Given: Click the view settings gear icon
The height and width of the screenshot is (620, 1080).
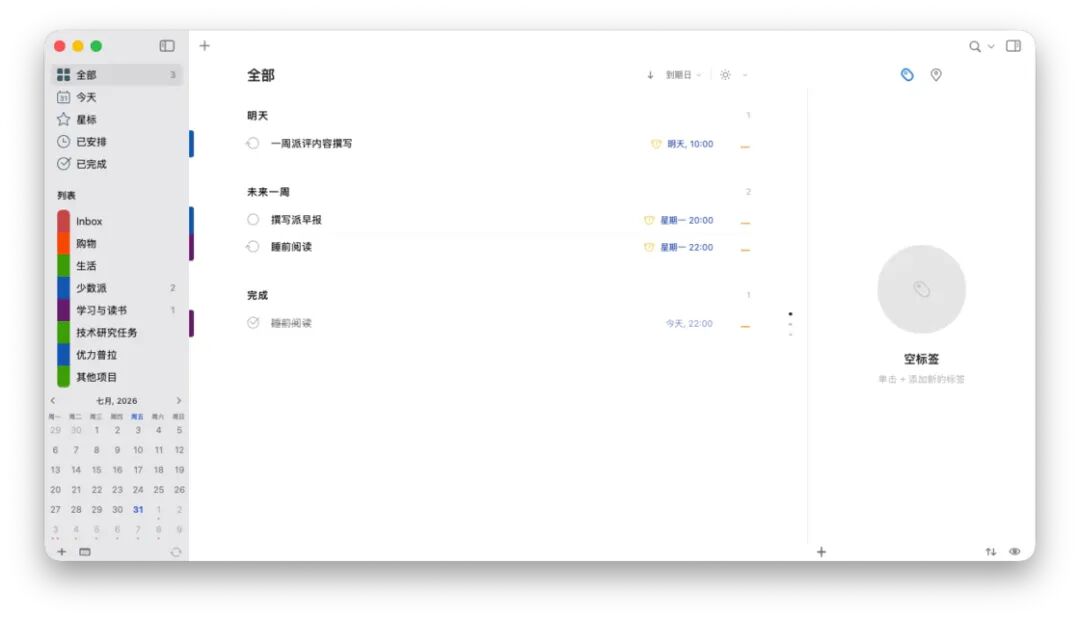Looking at the screenshot, I should click(x=725, y=75).
